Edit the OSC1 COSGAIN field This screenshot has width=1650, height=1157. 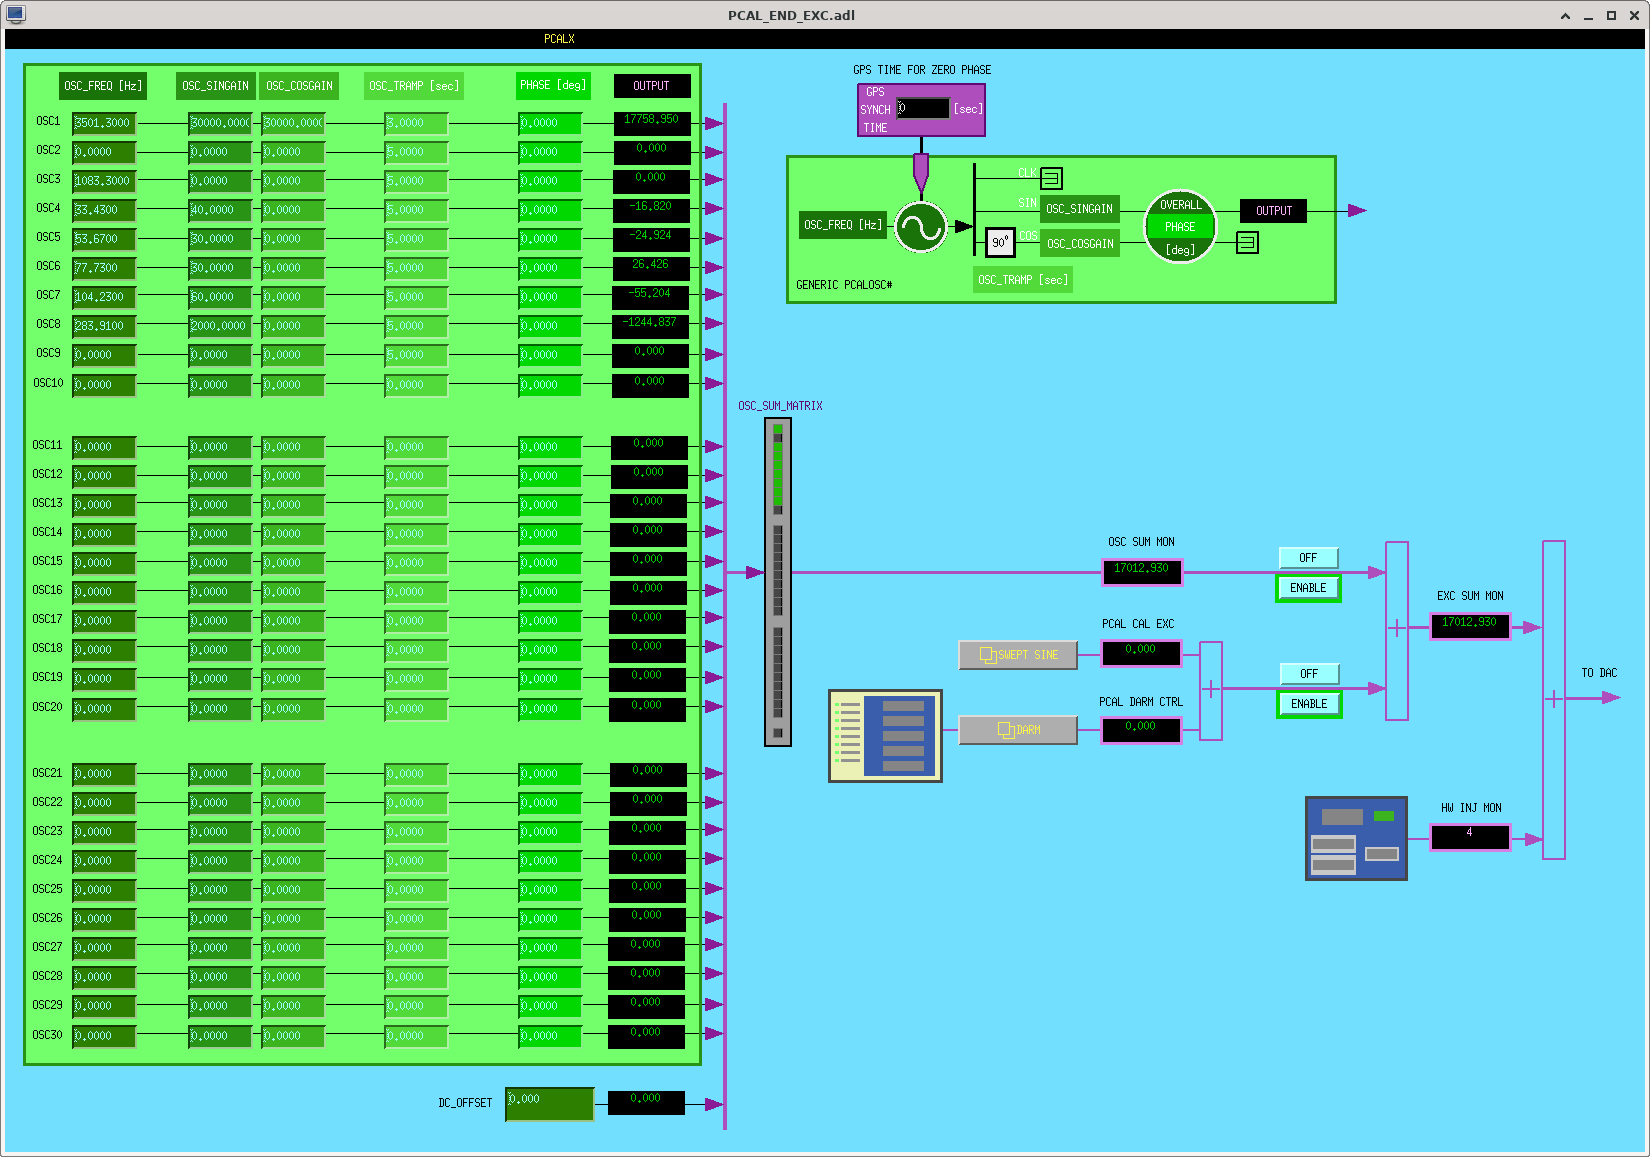(x=293, y=123)
